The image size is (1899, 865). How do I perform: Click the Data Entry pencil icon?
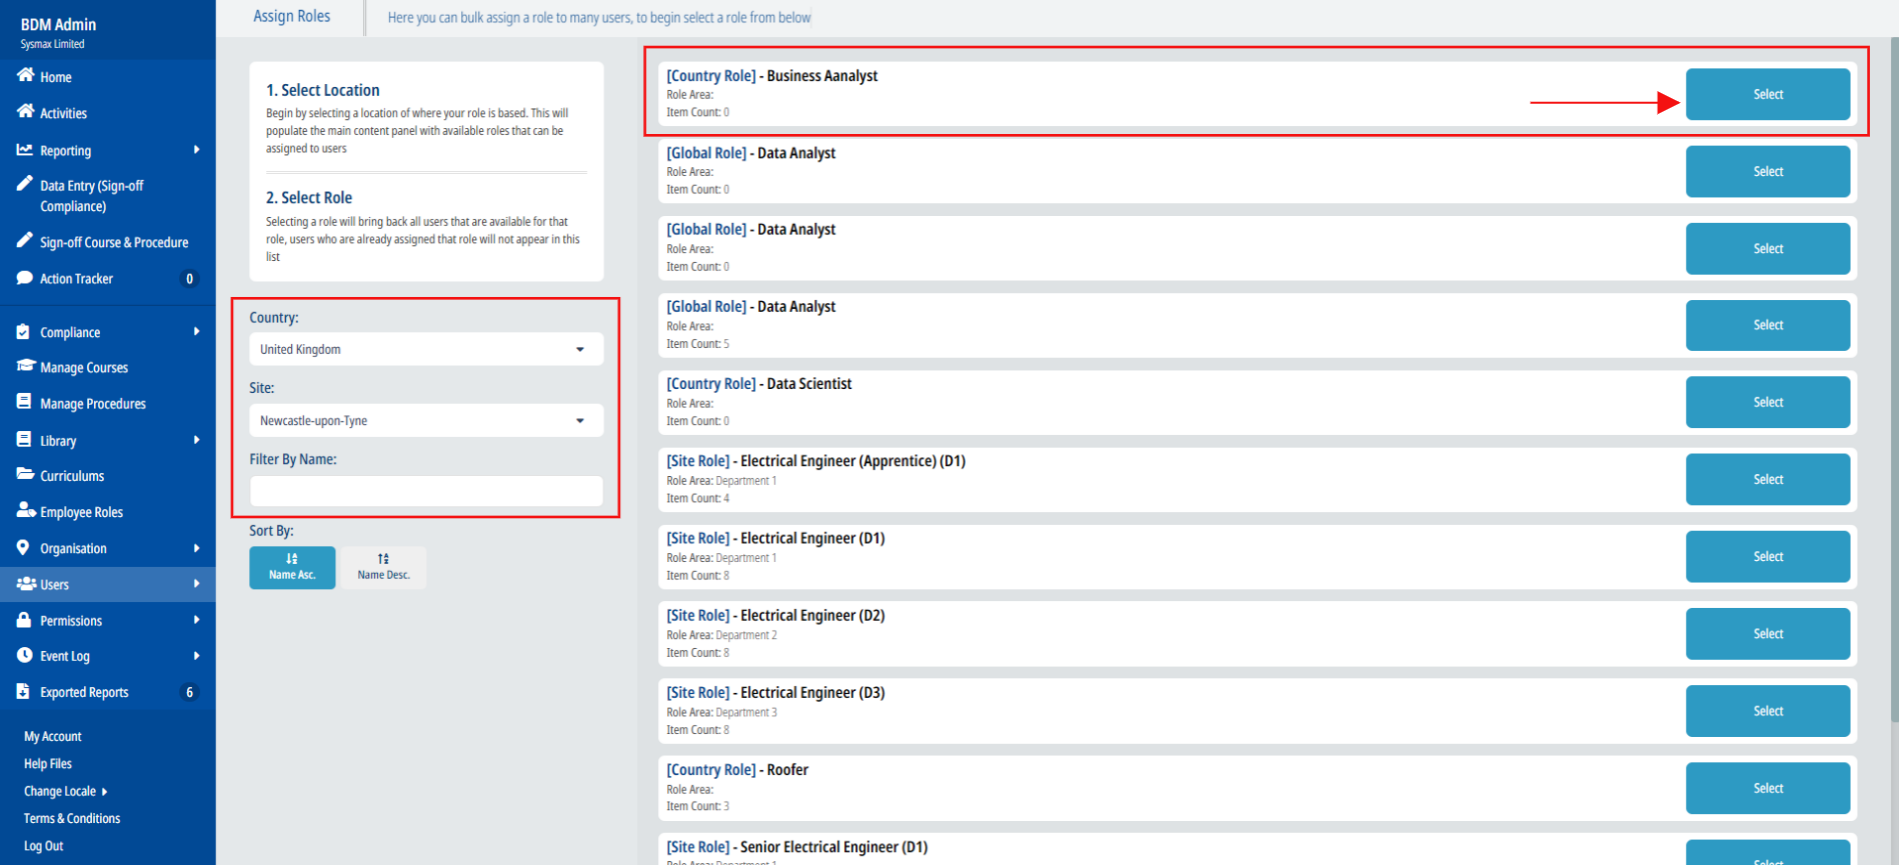[24, 184]
